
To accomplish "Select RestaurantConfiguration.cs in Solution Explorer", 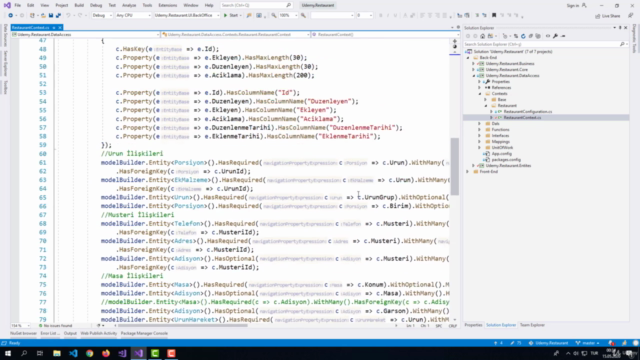I will 527,111.
